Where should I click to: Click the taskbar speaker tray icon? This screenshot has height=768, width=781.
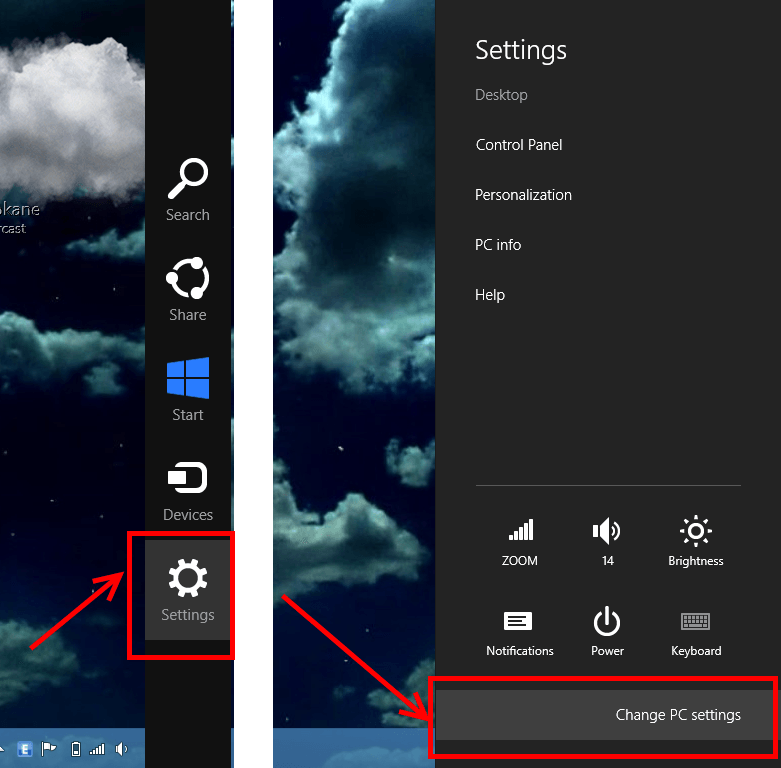coord(121,749)
